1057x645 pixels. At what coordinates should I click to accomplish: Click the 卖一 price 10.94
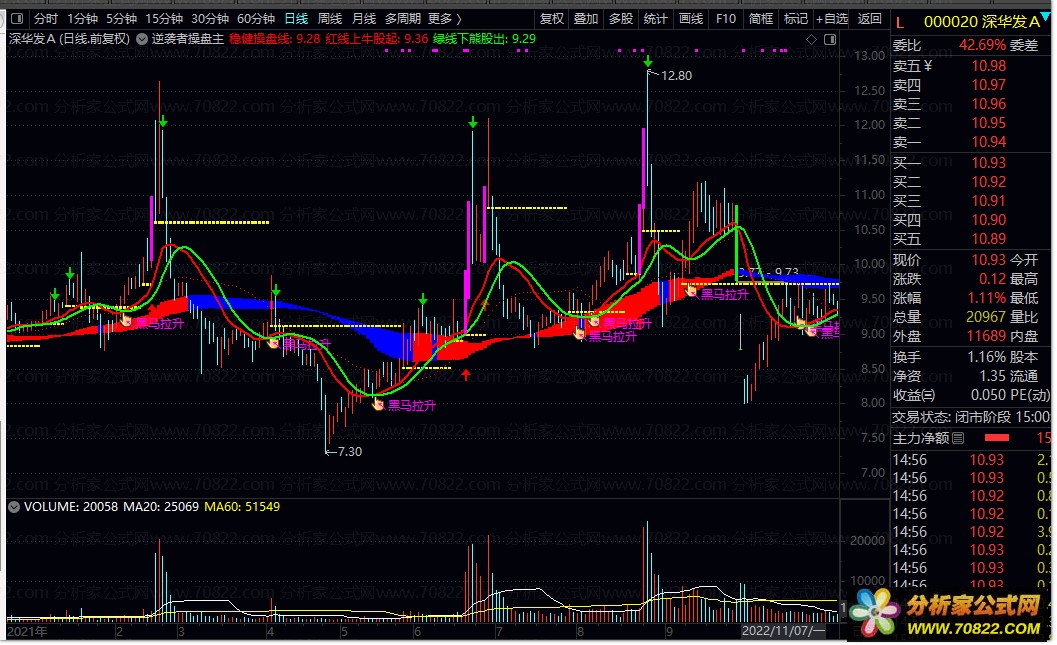[988, 142]
